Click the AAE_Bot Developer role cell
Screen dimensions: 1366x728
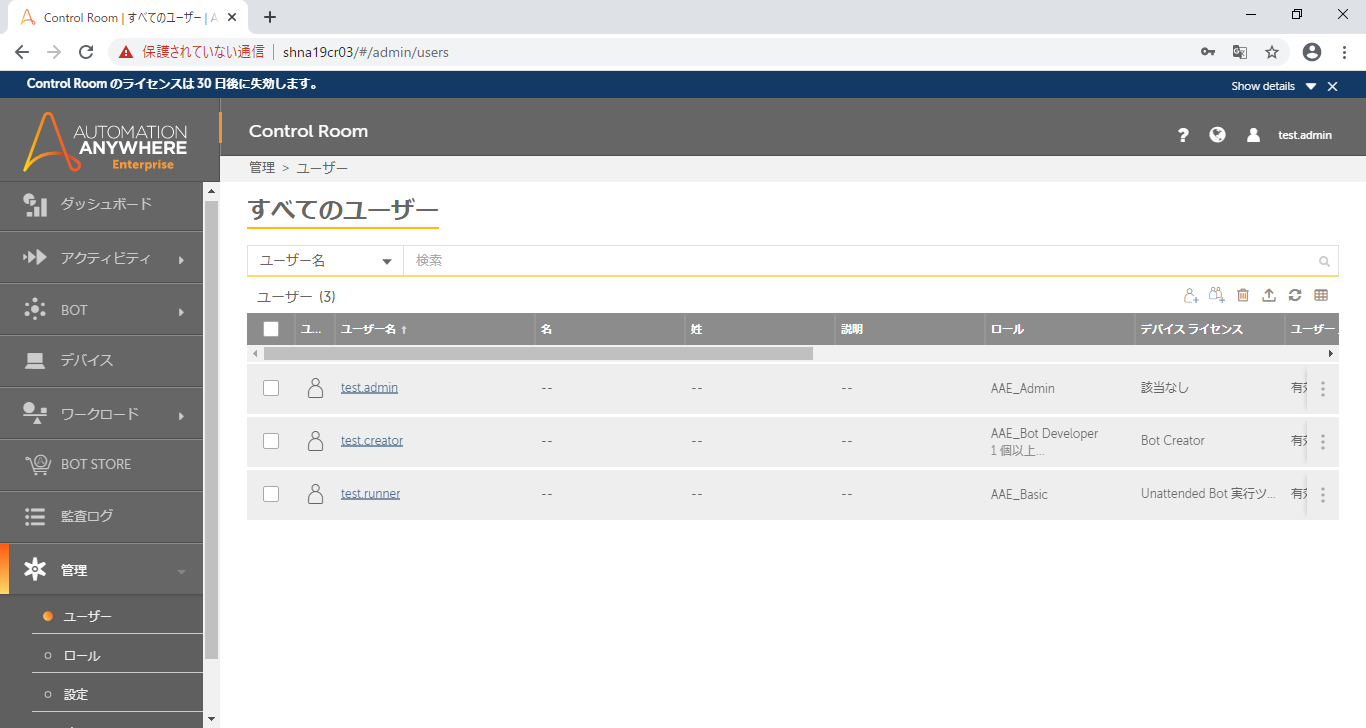pos(1044,434)
